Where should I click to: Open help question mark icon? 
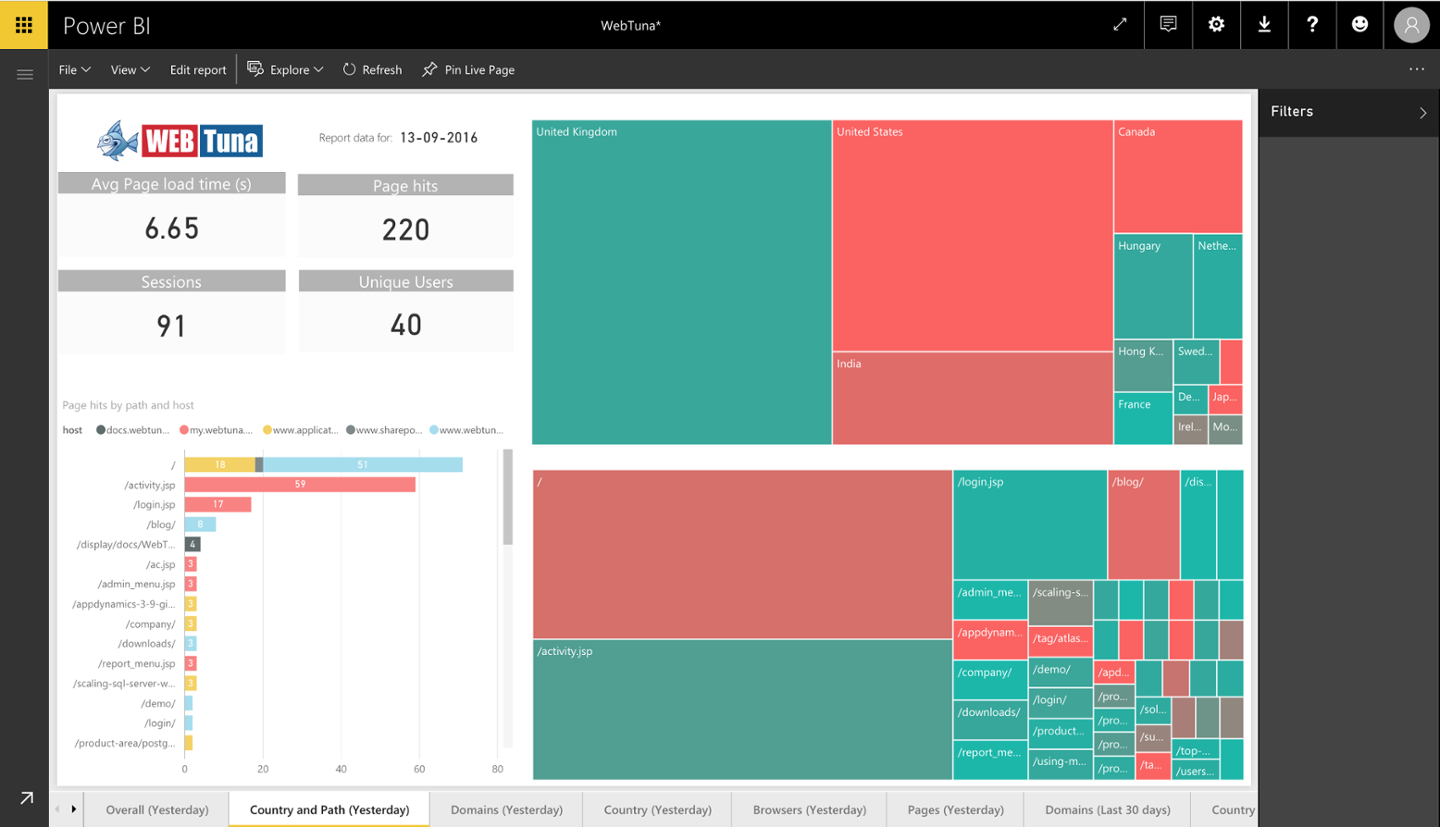(1312, 25)
